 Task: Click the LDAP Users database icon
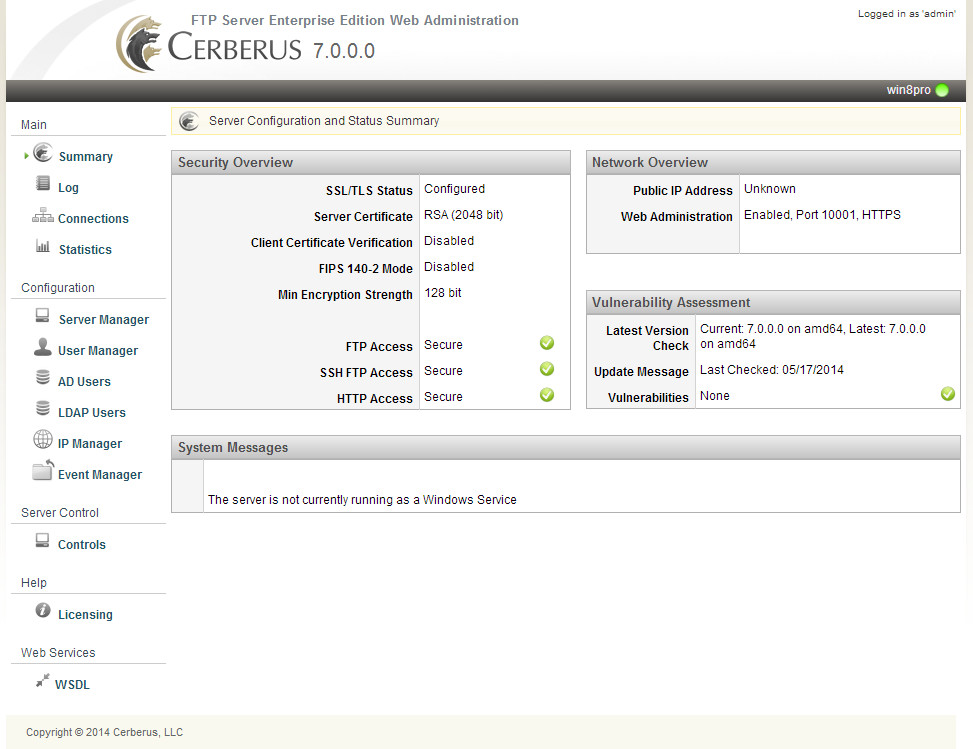tap(43, 408)
